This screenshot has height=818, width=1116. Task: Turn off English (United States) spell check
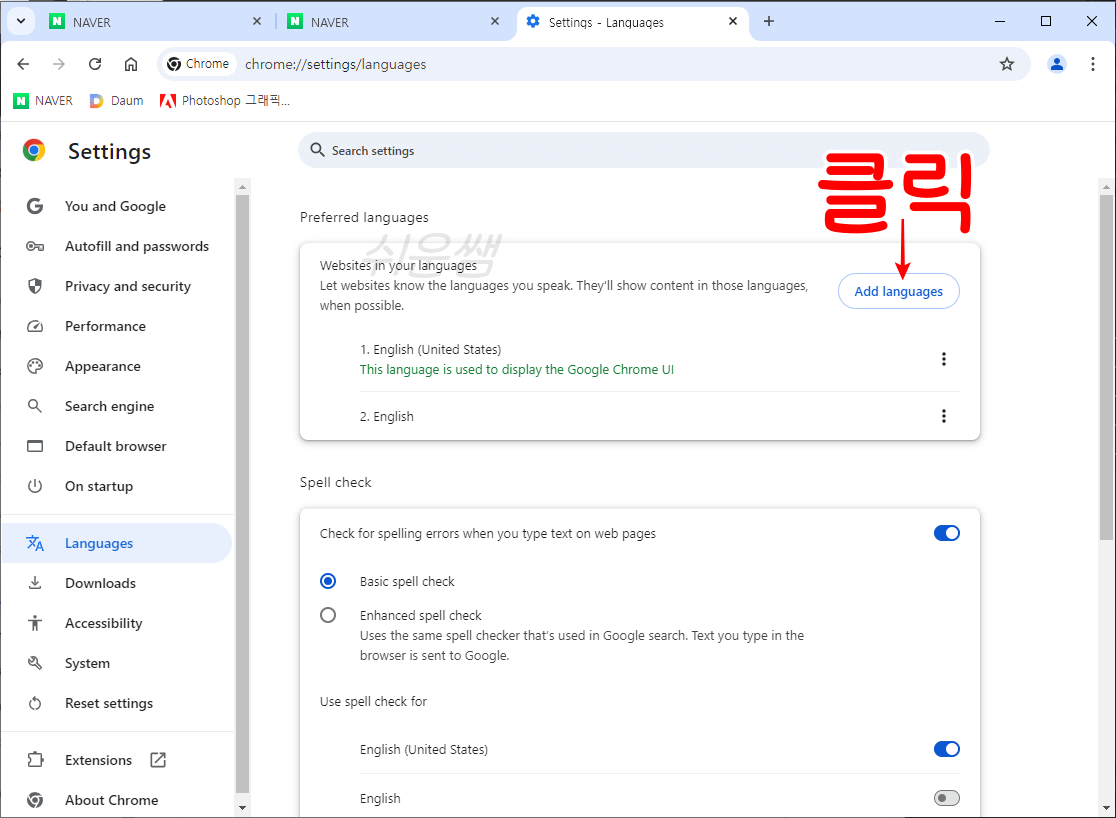click(x=946, y=749)
